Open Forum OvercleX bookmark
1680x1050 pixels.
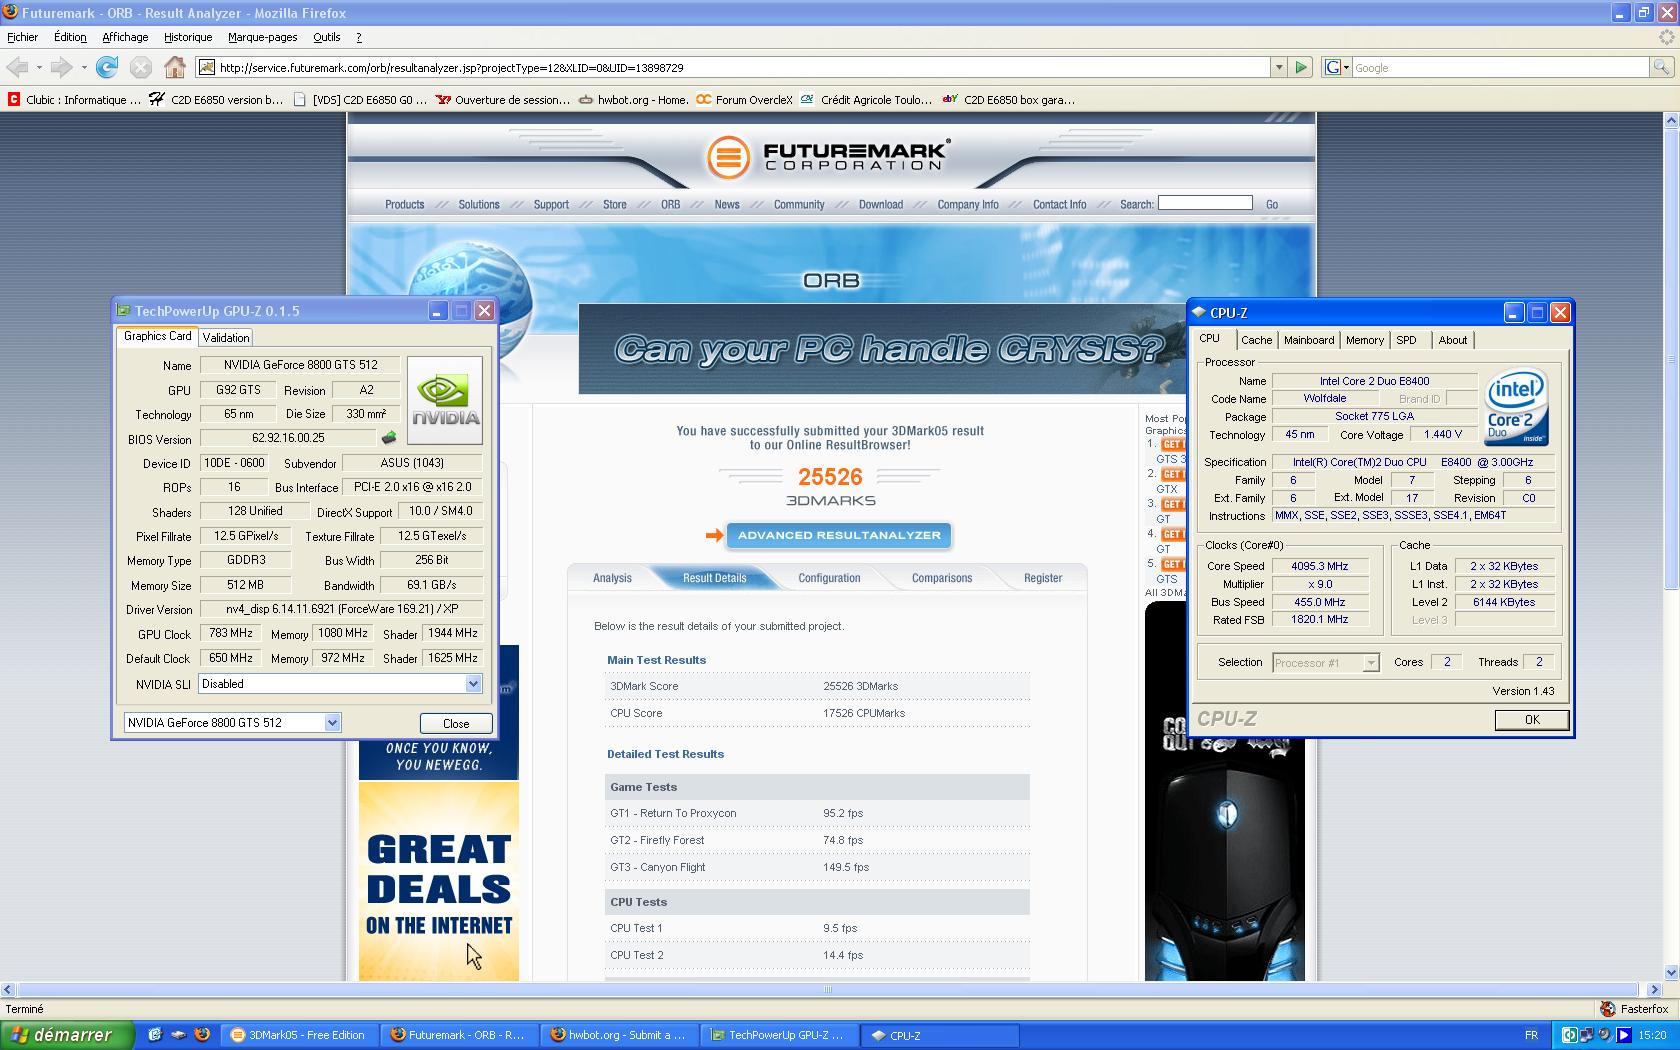pos(744,99)
